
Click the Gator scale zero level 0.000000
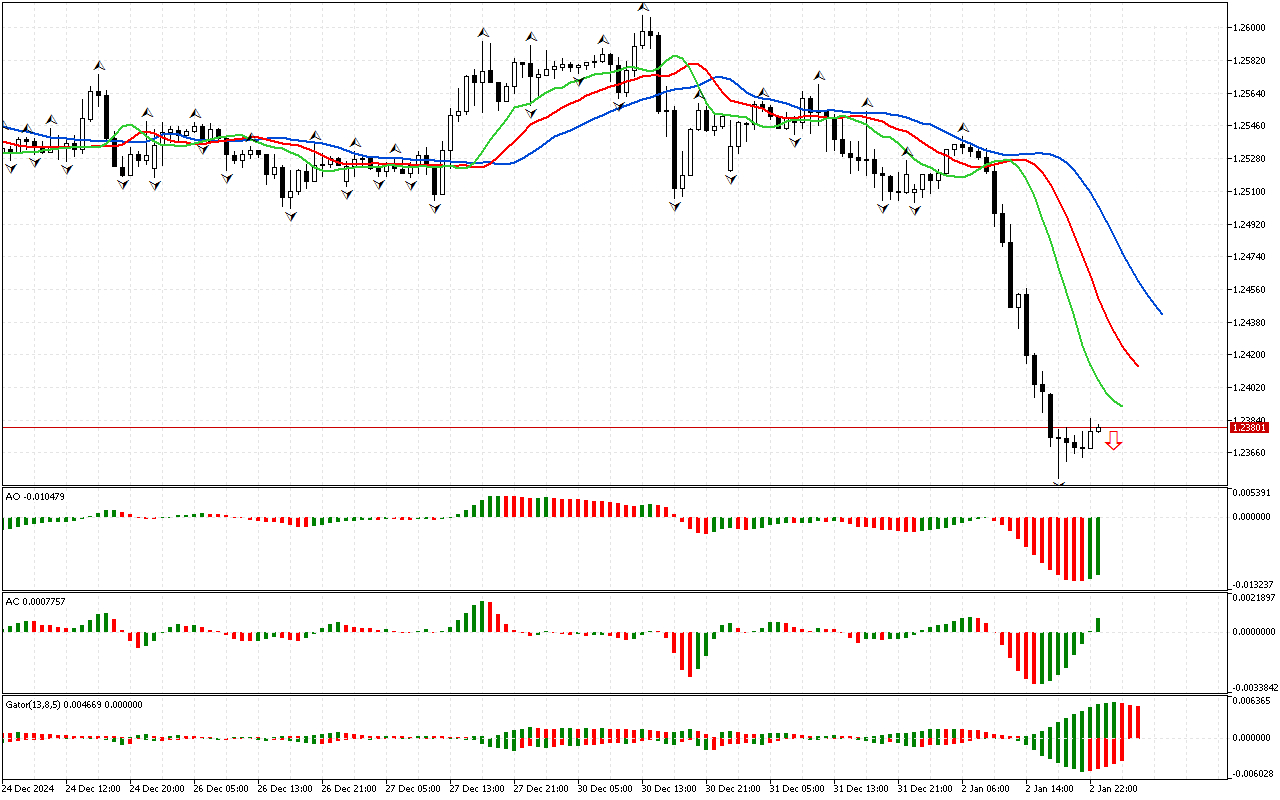1252,738
